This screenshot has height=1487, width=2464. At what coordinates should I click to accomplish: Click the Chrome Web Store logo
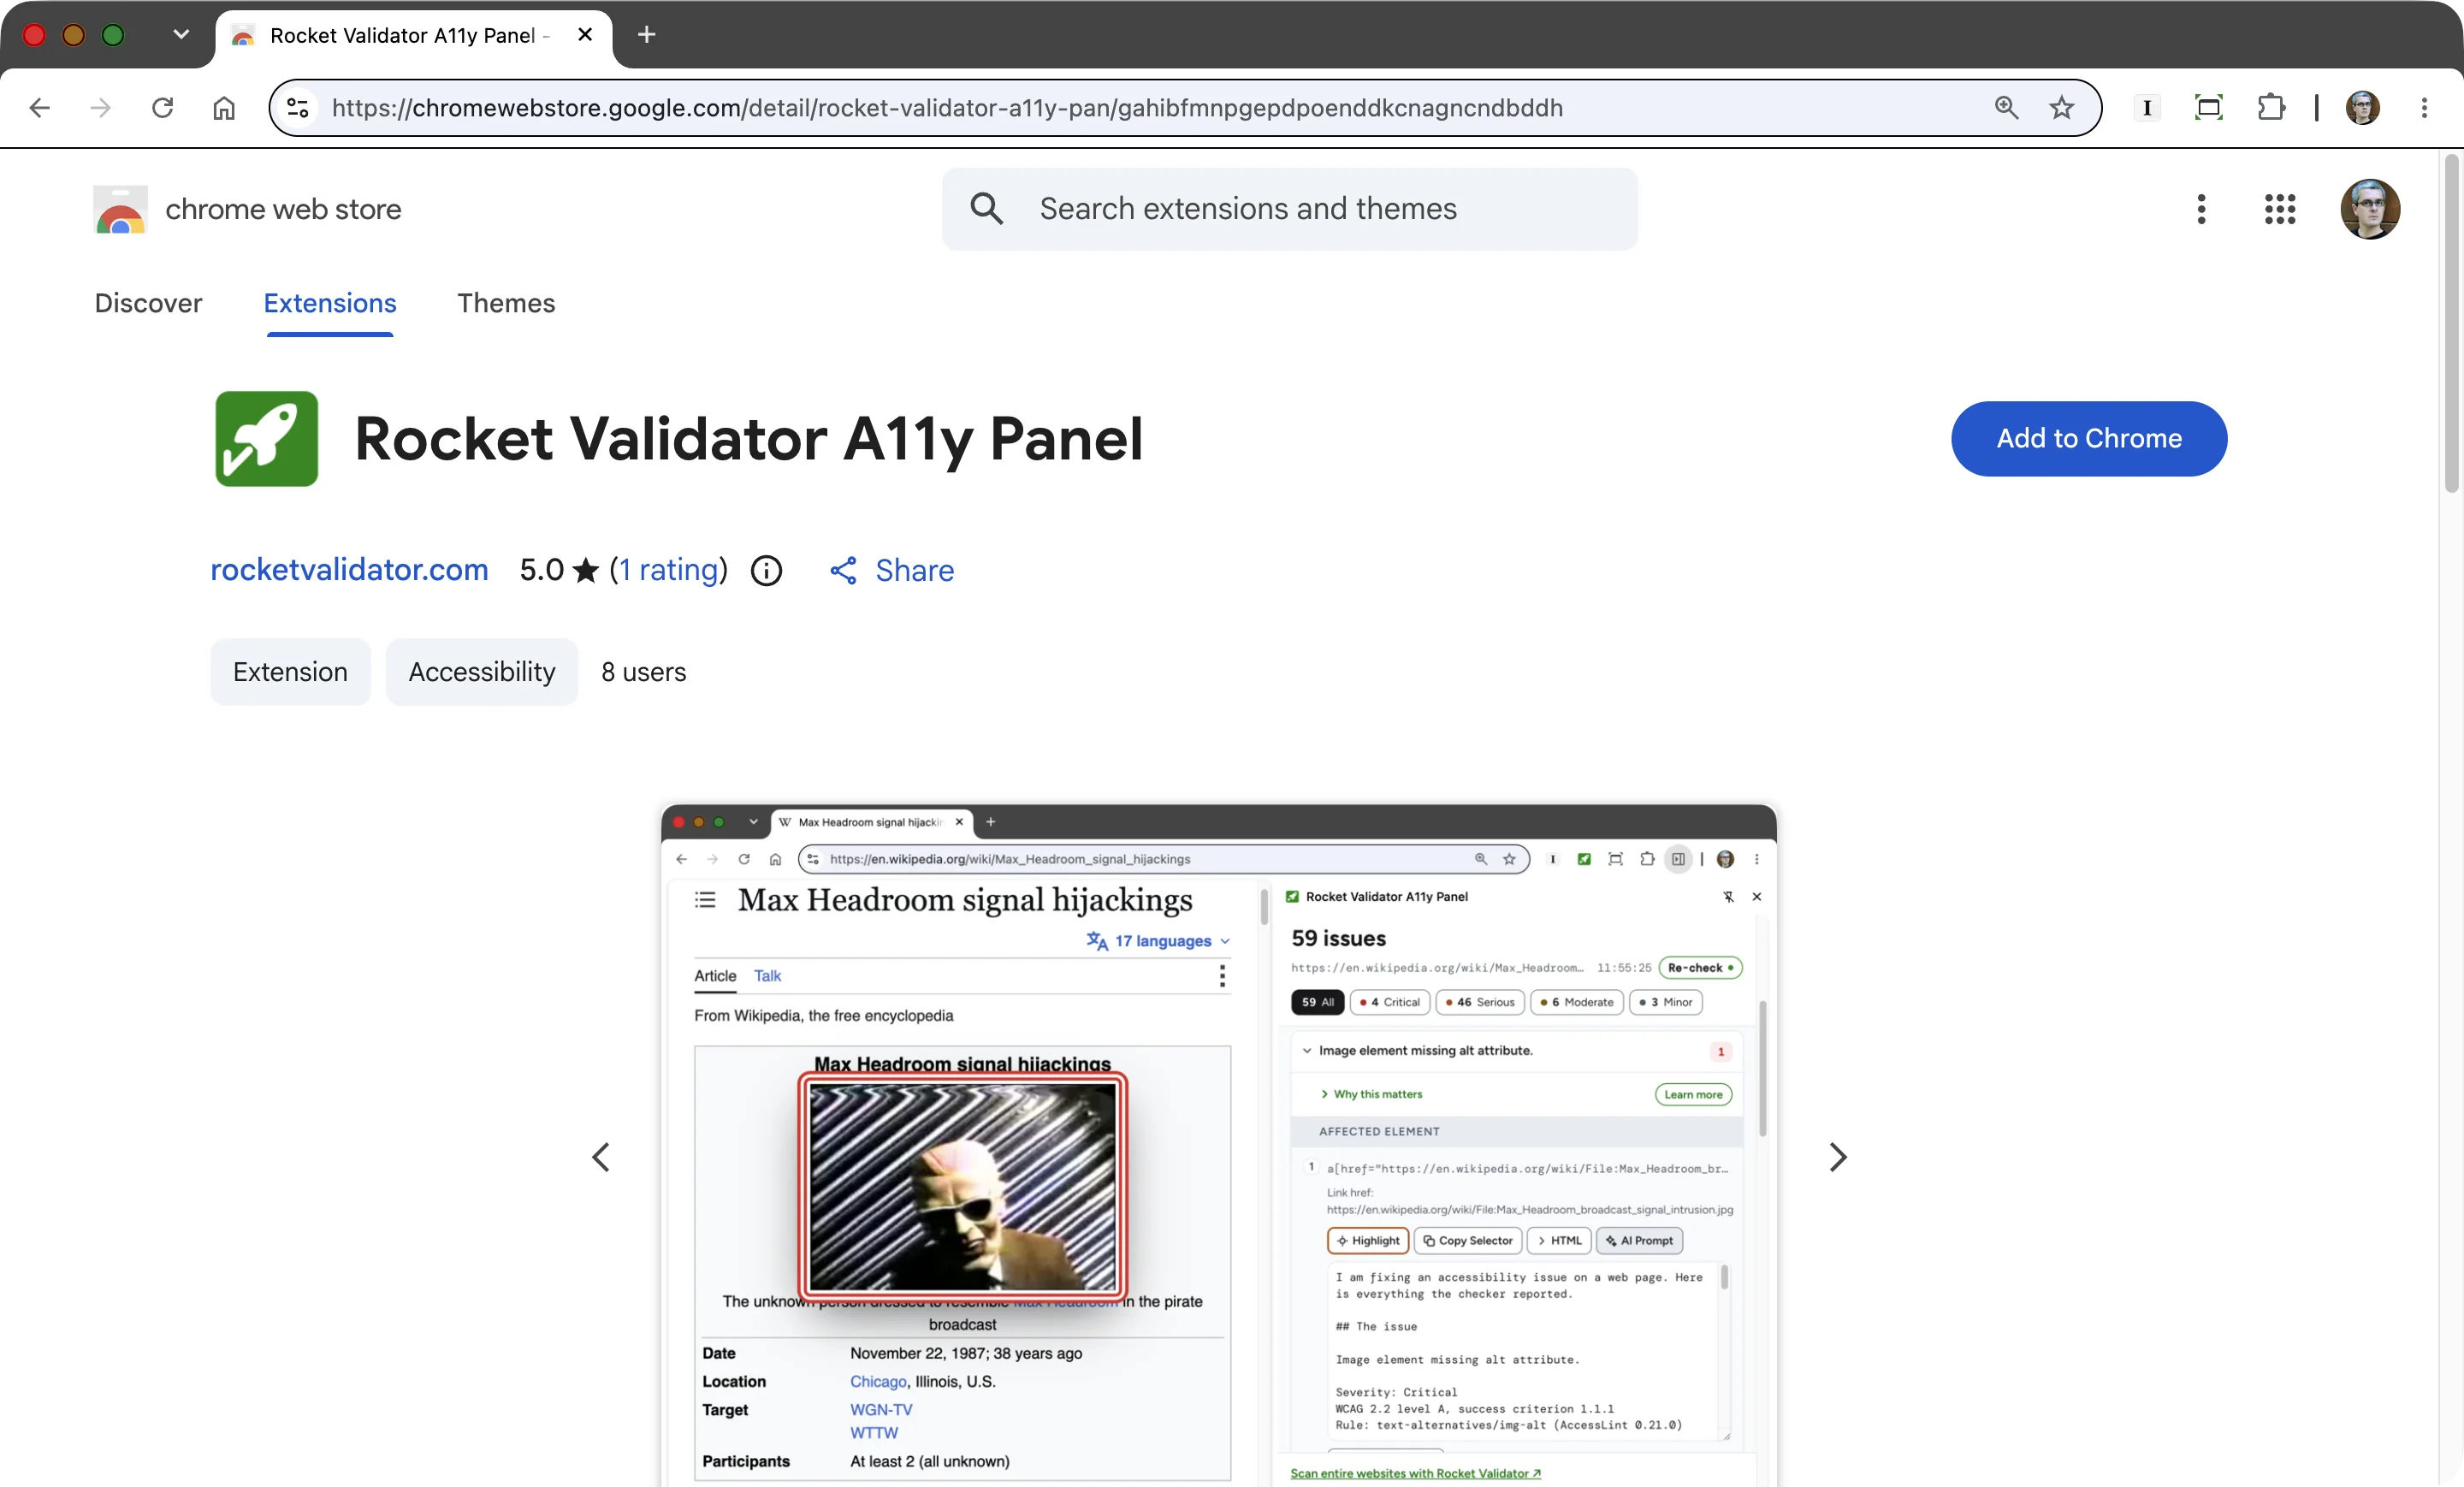coord(120,209)
